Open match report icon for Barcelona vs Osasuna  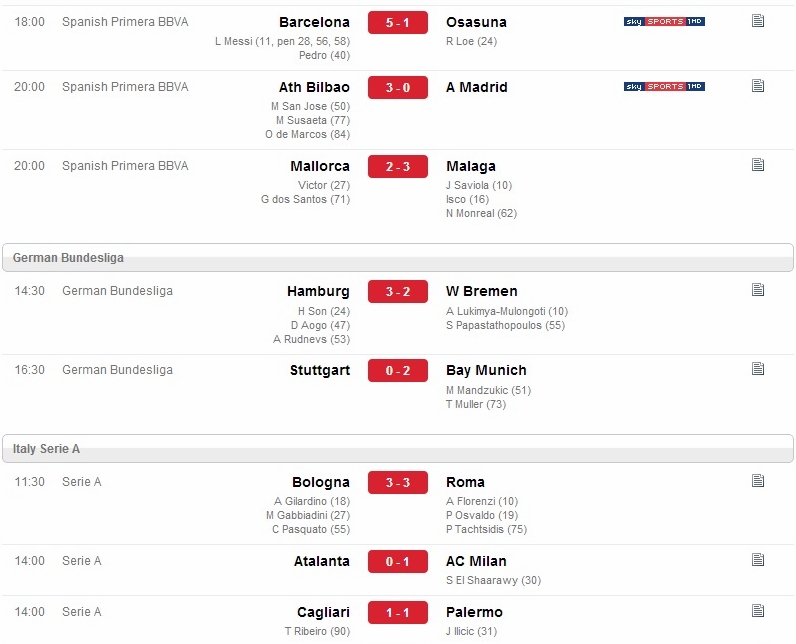click(758, 21)
